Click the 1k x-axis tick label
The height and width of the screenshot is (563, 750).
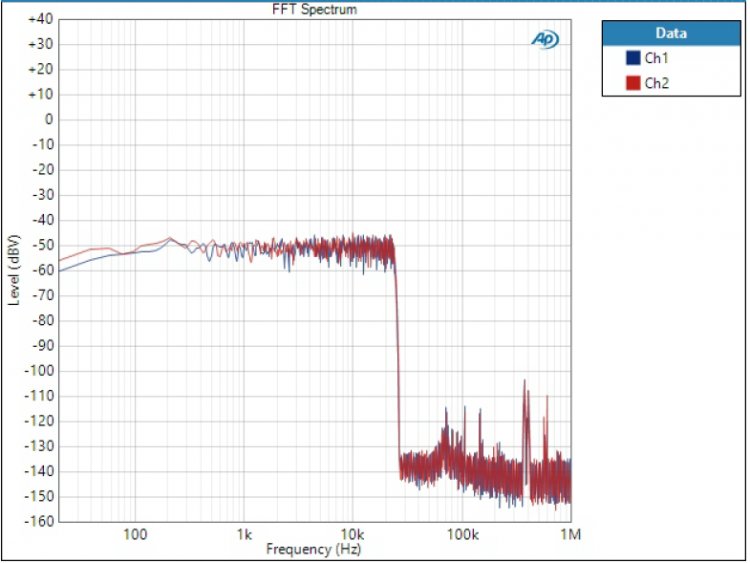(x=244, y=534)
